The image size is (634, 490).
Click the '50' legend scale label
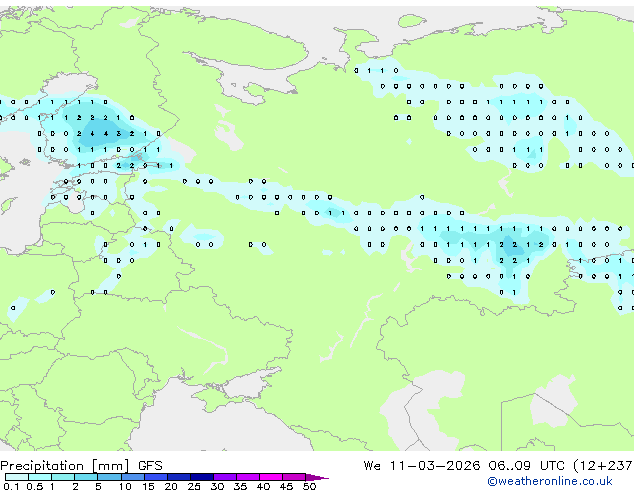click(309, 486)
